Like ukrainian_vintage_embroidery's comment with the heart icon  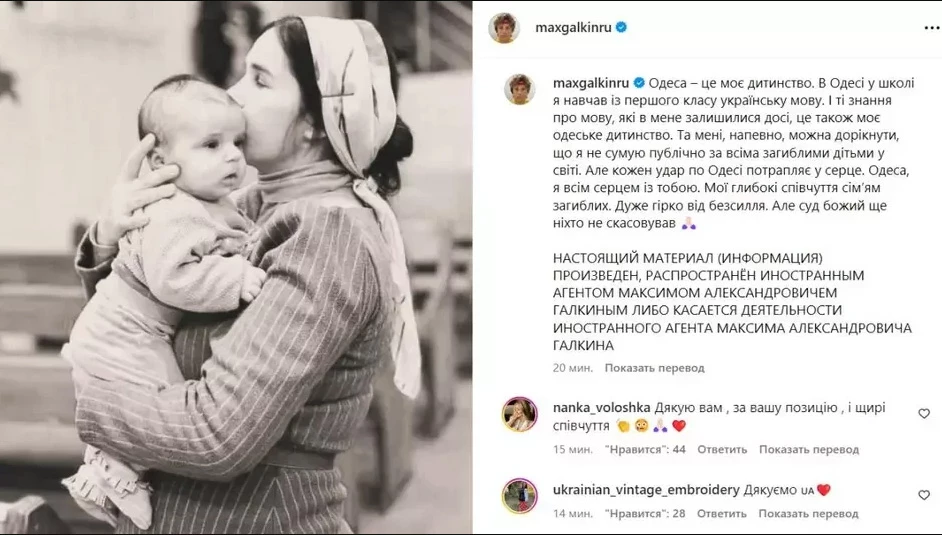(x=924, y=495)
